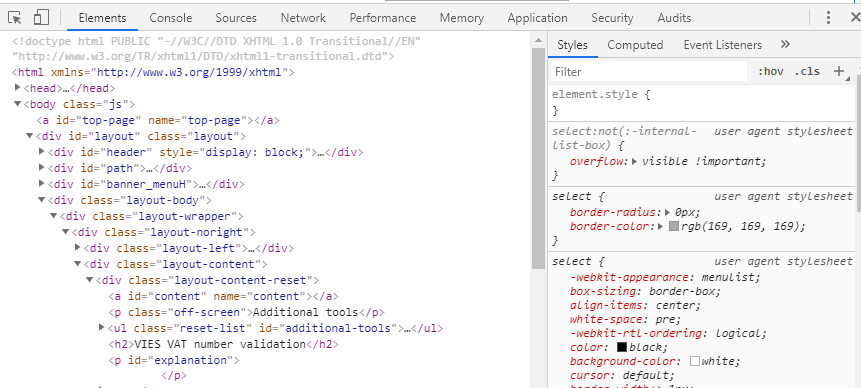This screenshot has width=861, height=388.
Task: Click the align-items: center property
Action: 635,305
